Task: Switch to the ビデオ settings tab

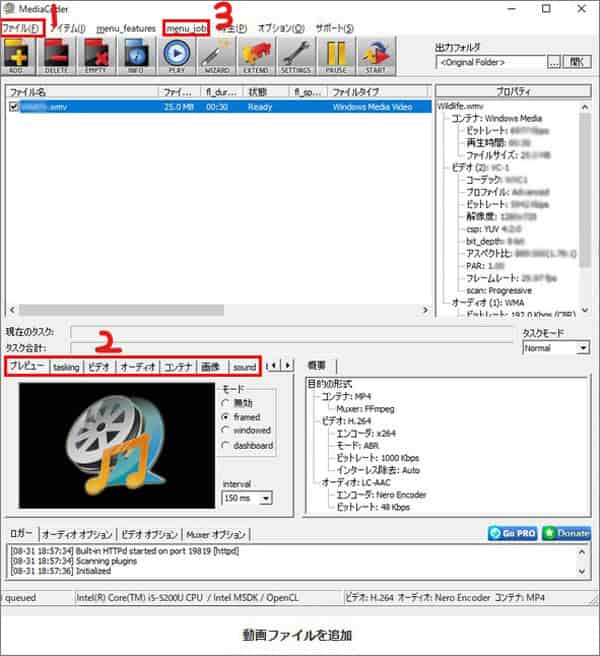Action: (x=99, y=367)
